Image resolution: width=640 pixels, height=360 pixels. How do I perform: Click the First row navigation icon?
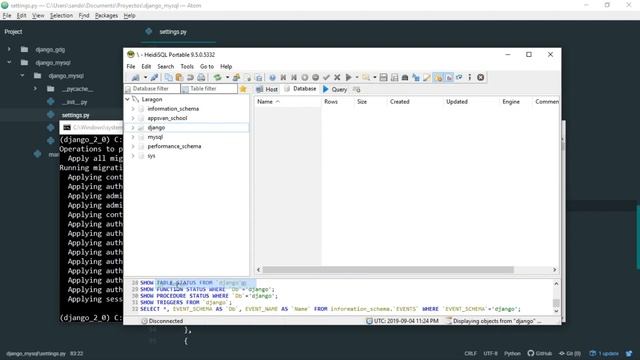[x=283, y=77]
